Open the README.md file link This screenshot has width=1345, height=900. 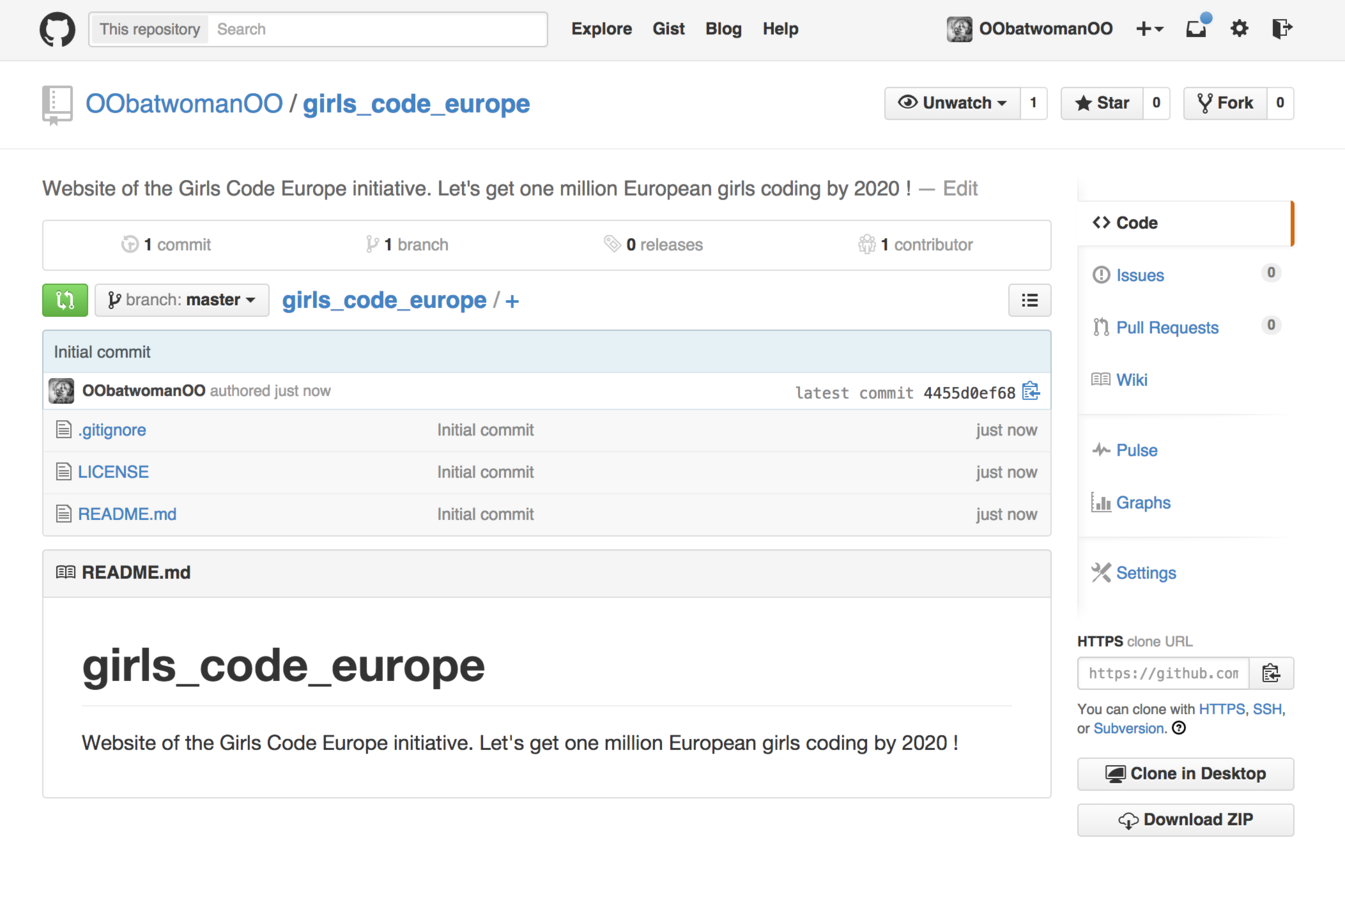tap(127, 514)
